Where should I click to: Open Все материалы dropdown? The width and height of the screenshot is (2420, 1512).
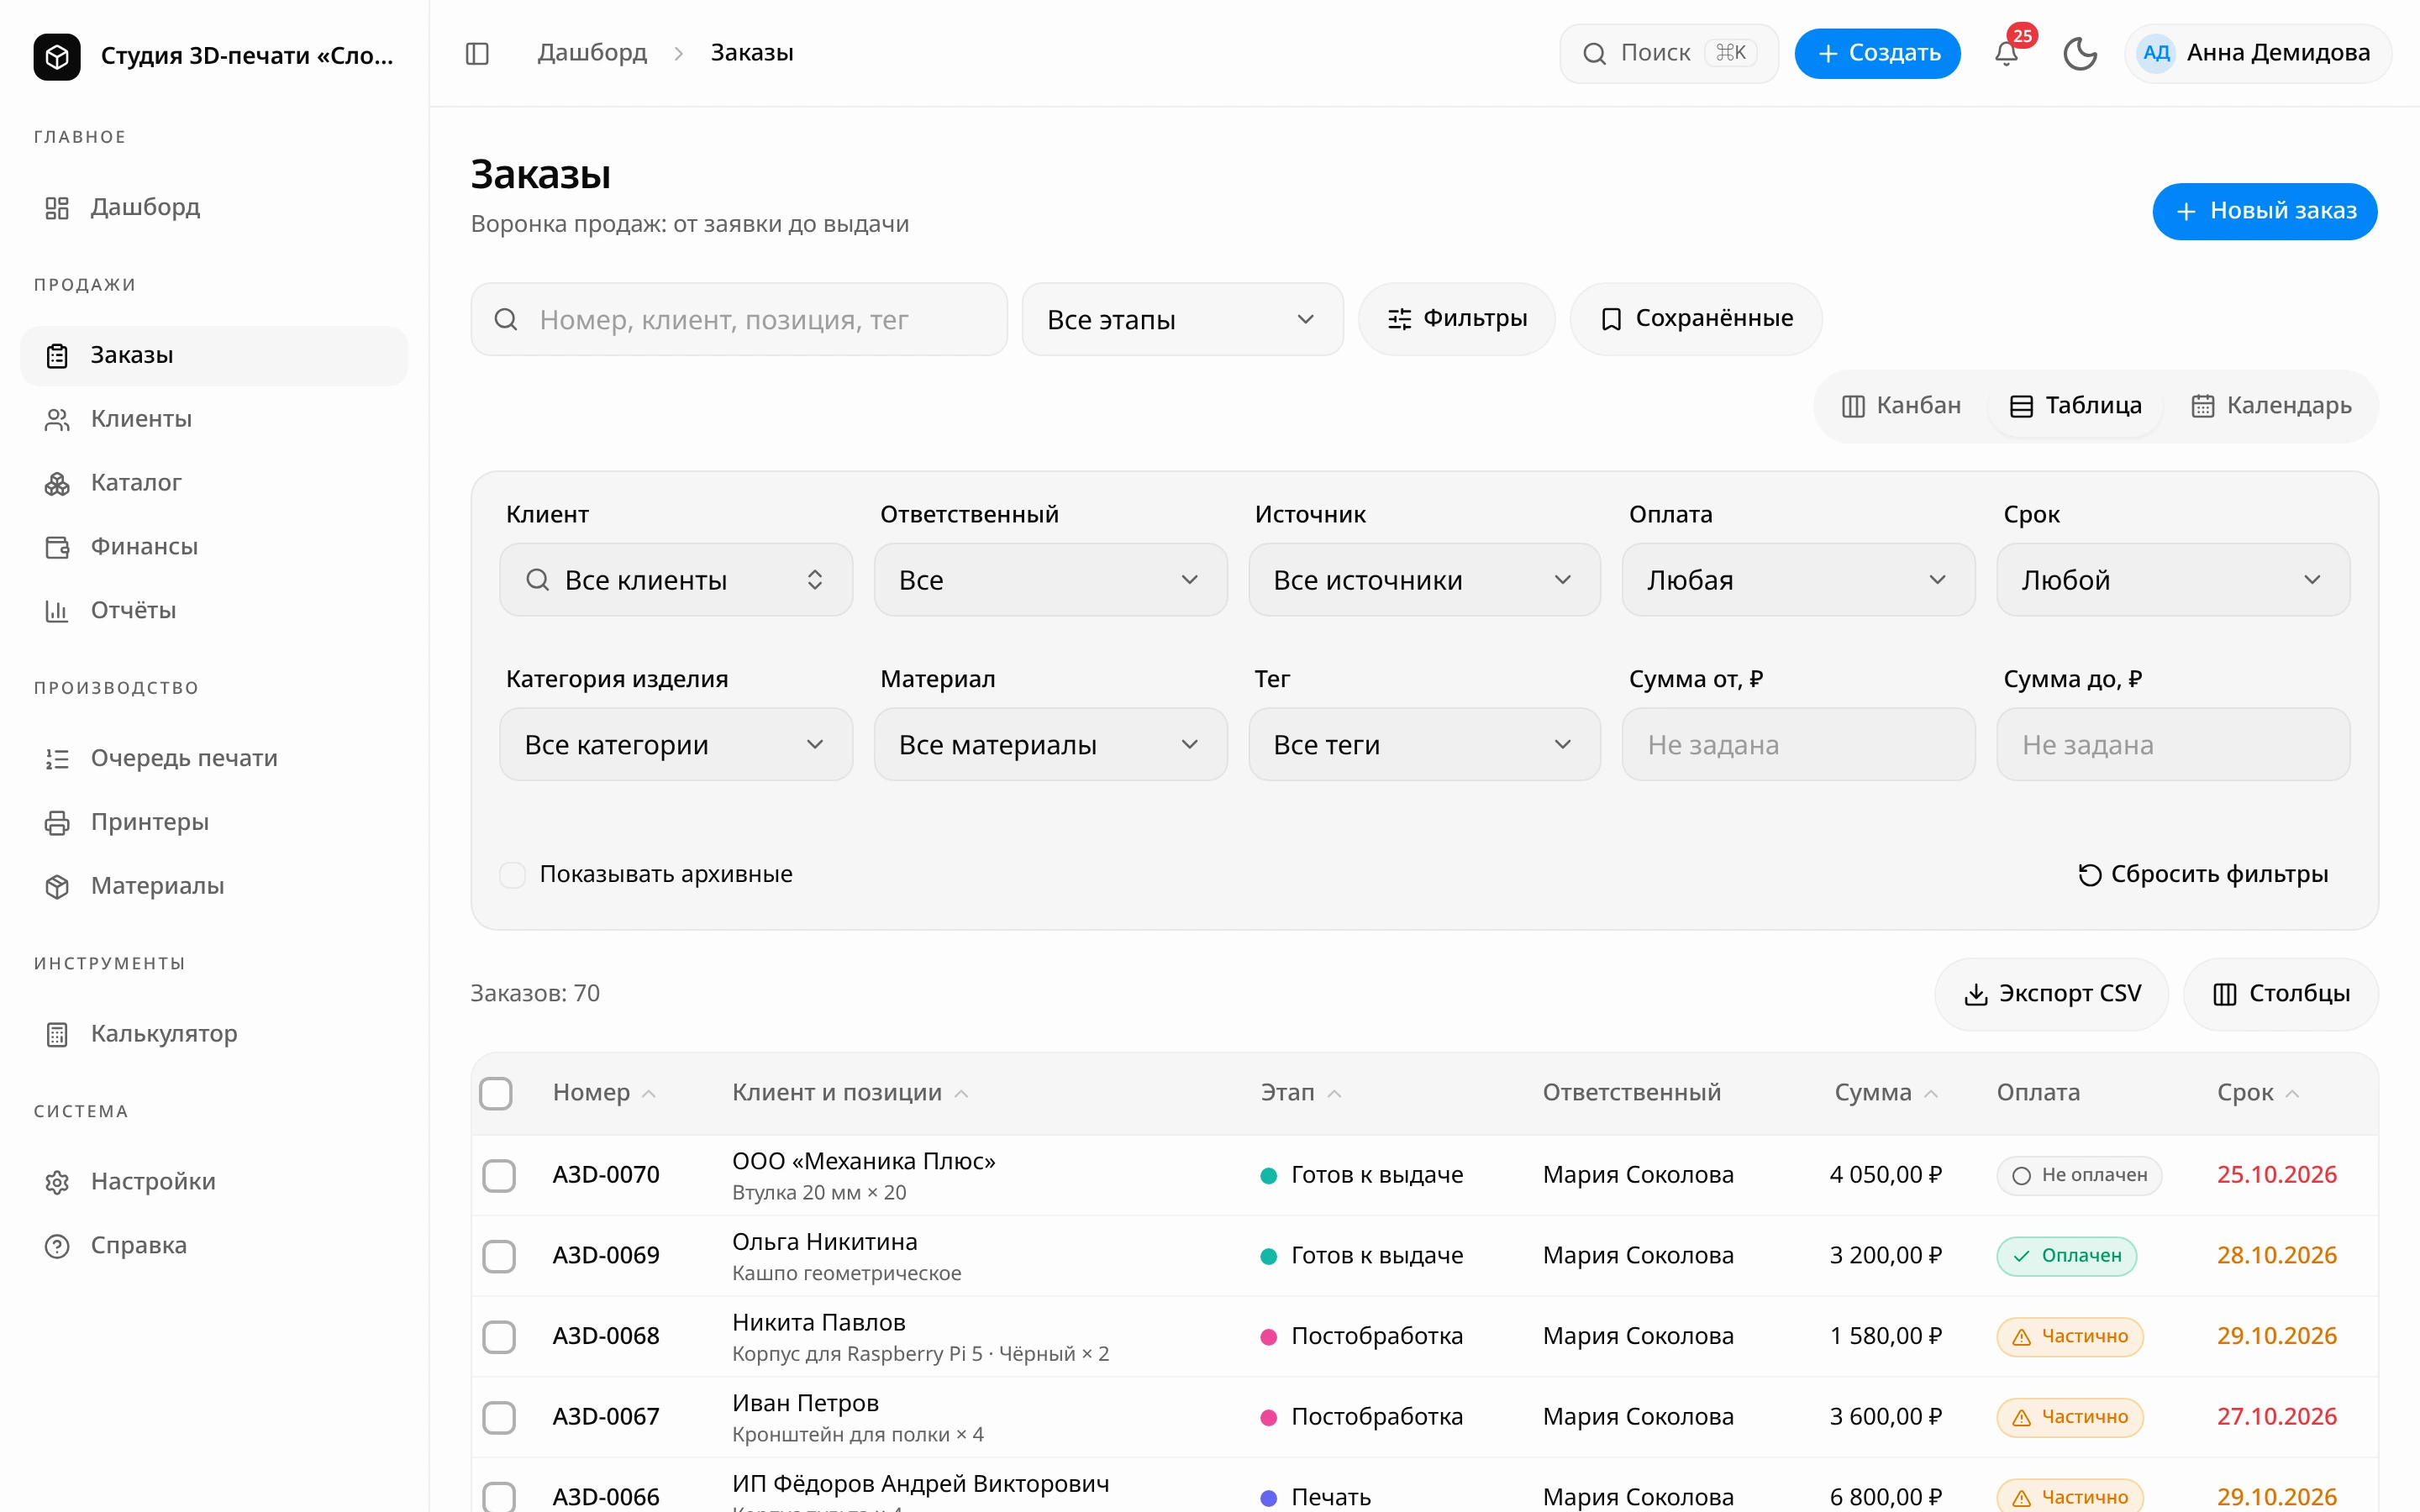(1050, 745)
